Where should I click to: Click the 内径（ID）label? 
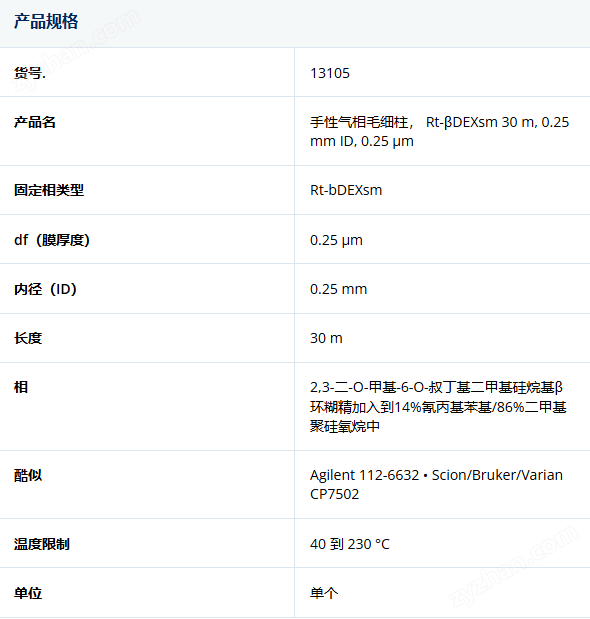point(45,289)
